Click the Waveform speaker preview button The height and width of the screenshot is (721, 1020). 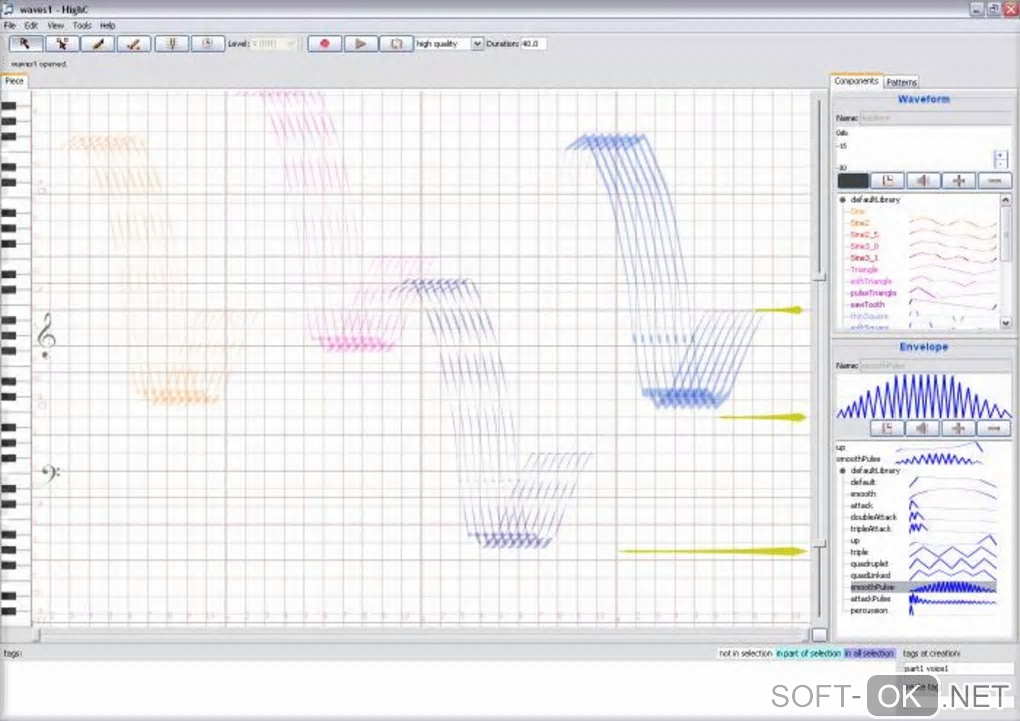924,181
